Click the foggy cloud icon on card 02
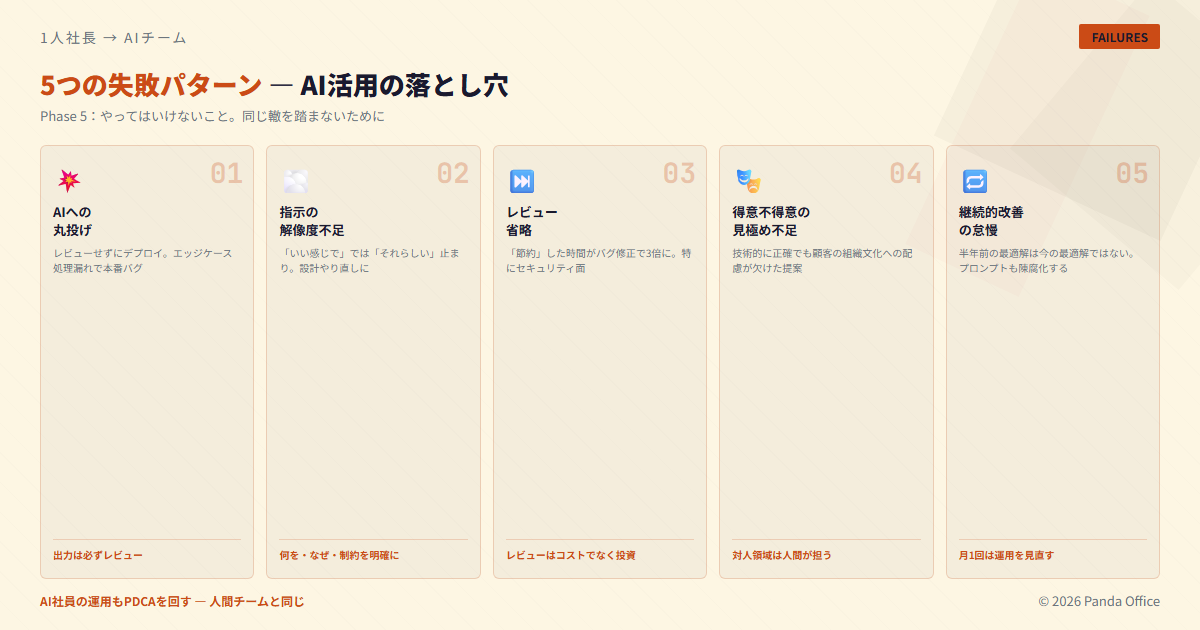The height and width of the screenshot is (630, 1200). coord(295,181)
